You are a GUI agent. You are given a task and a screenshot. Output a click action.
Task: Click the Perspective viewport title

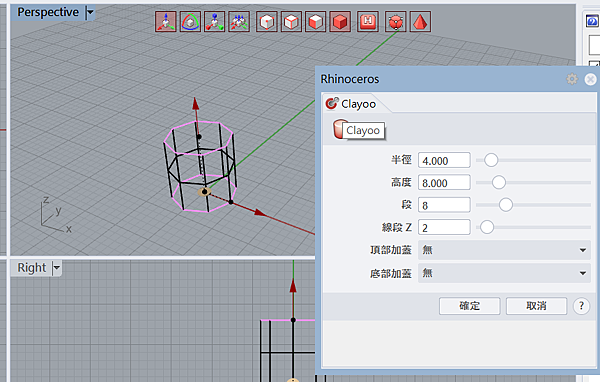coord(48,12)
